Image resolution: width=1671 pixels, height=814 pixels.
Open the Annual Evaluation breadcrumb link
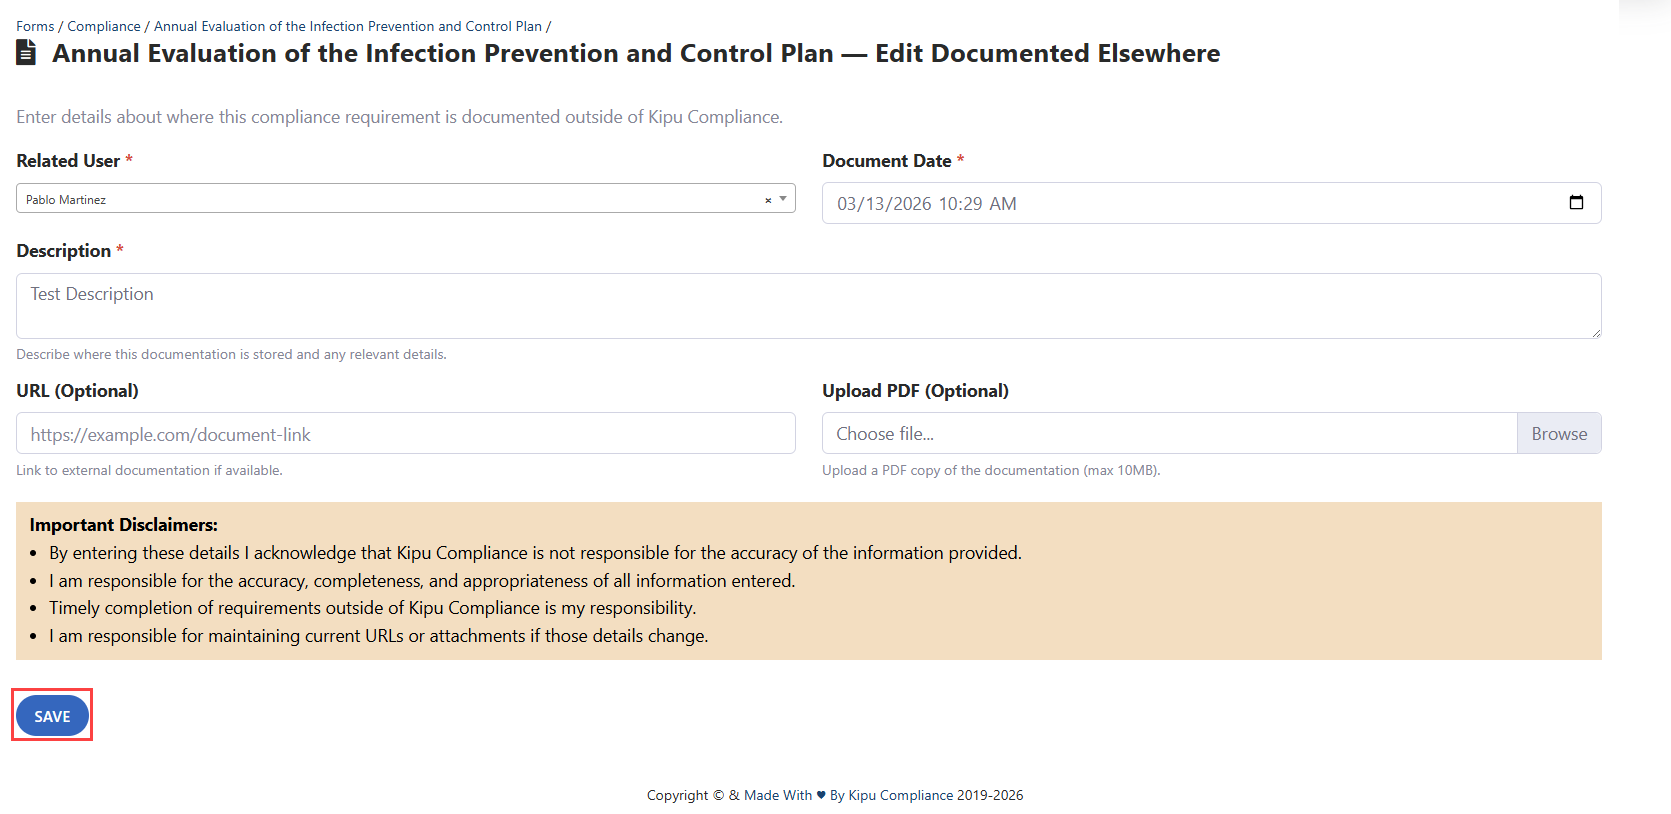click(x=347, y=26)
